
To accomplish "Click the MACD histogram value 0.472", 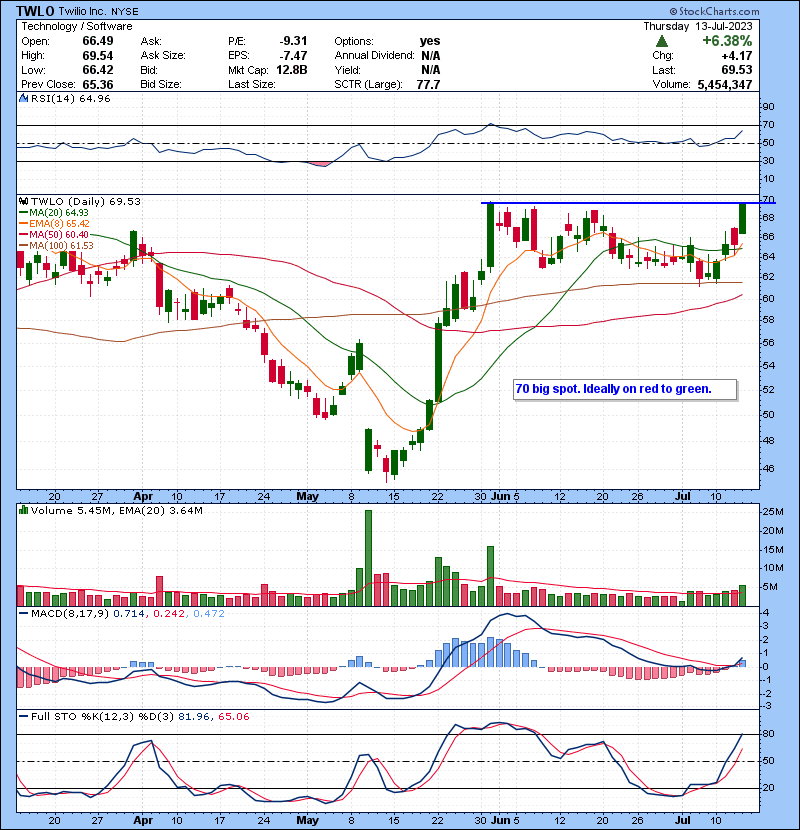I will point(209,614).
